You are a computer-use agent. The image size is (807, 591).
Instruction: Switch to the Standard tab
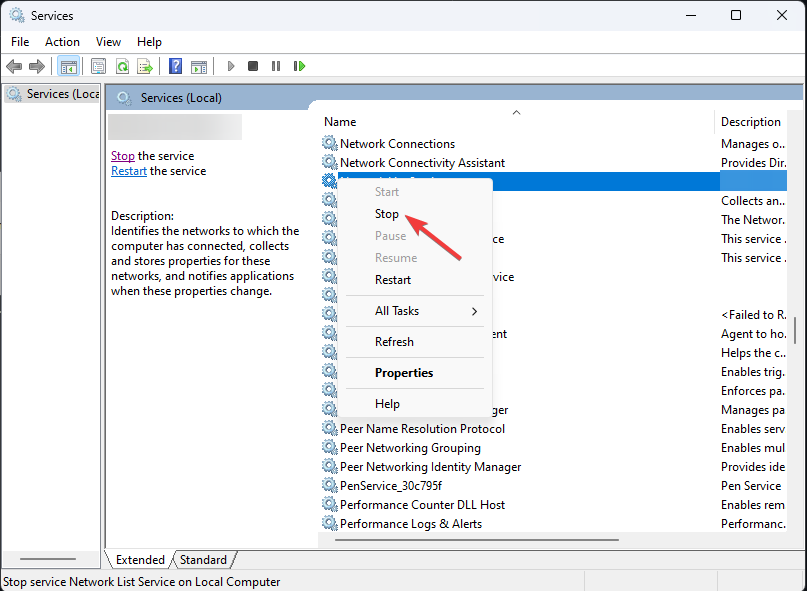(x=203, y=560)
